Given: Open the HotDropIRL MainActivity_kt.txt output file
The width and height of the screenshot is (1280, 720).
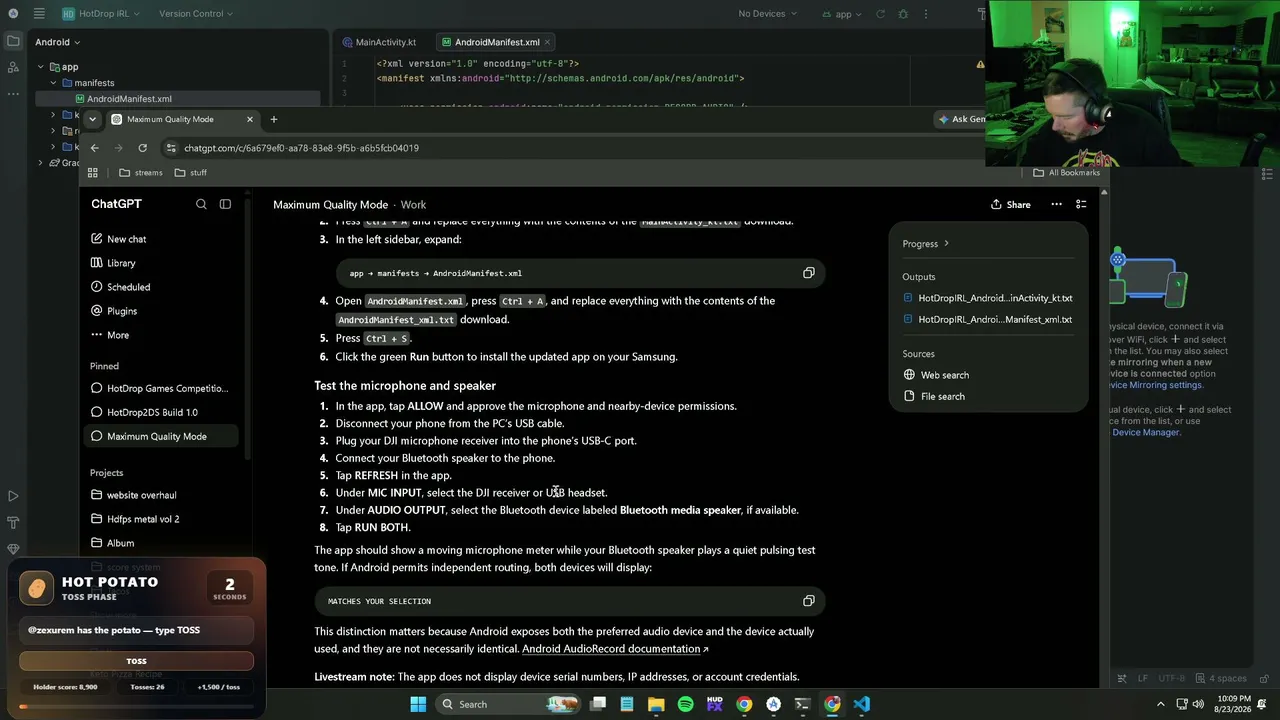Looking at the screenshot, I should point(987,298).
